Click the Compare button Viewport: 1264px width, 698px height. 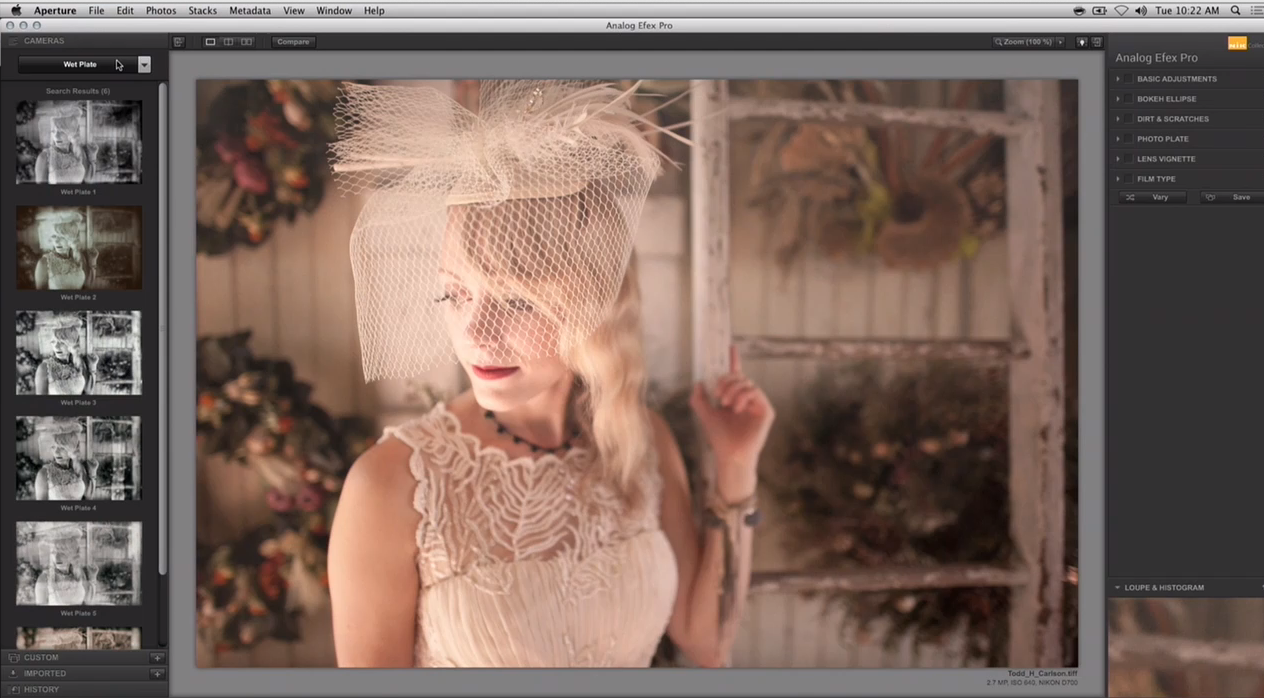pyautogui.click(x=293, y=42)
